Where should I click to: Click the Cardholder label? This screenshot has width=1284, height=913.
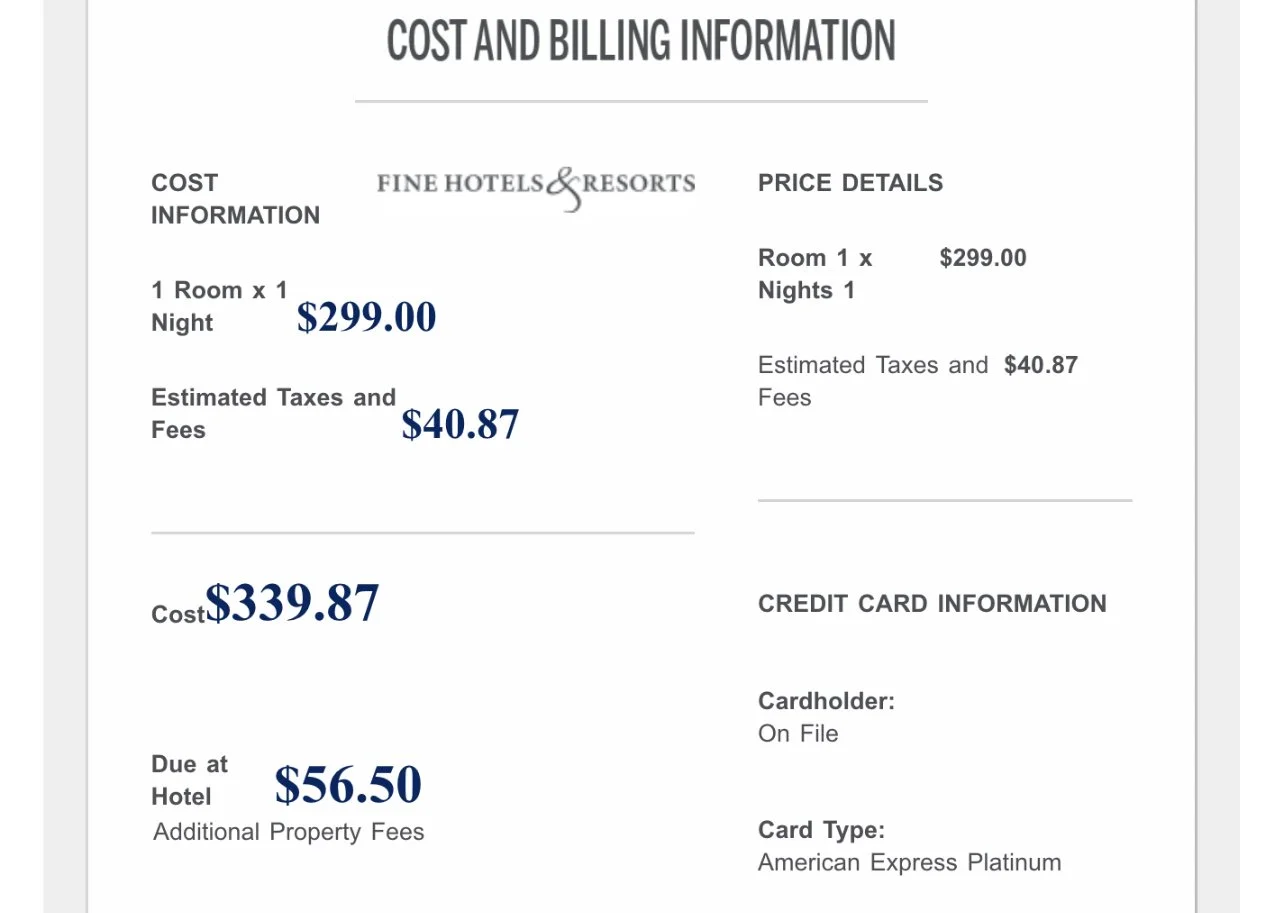pos(827,701)
